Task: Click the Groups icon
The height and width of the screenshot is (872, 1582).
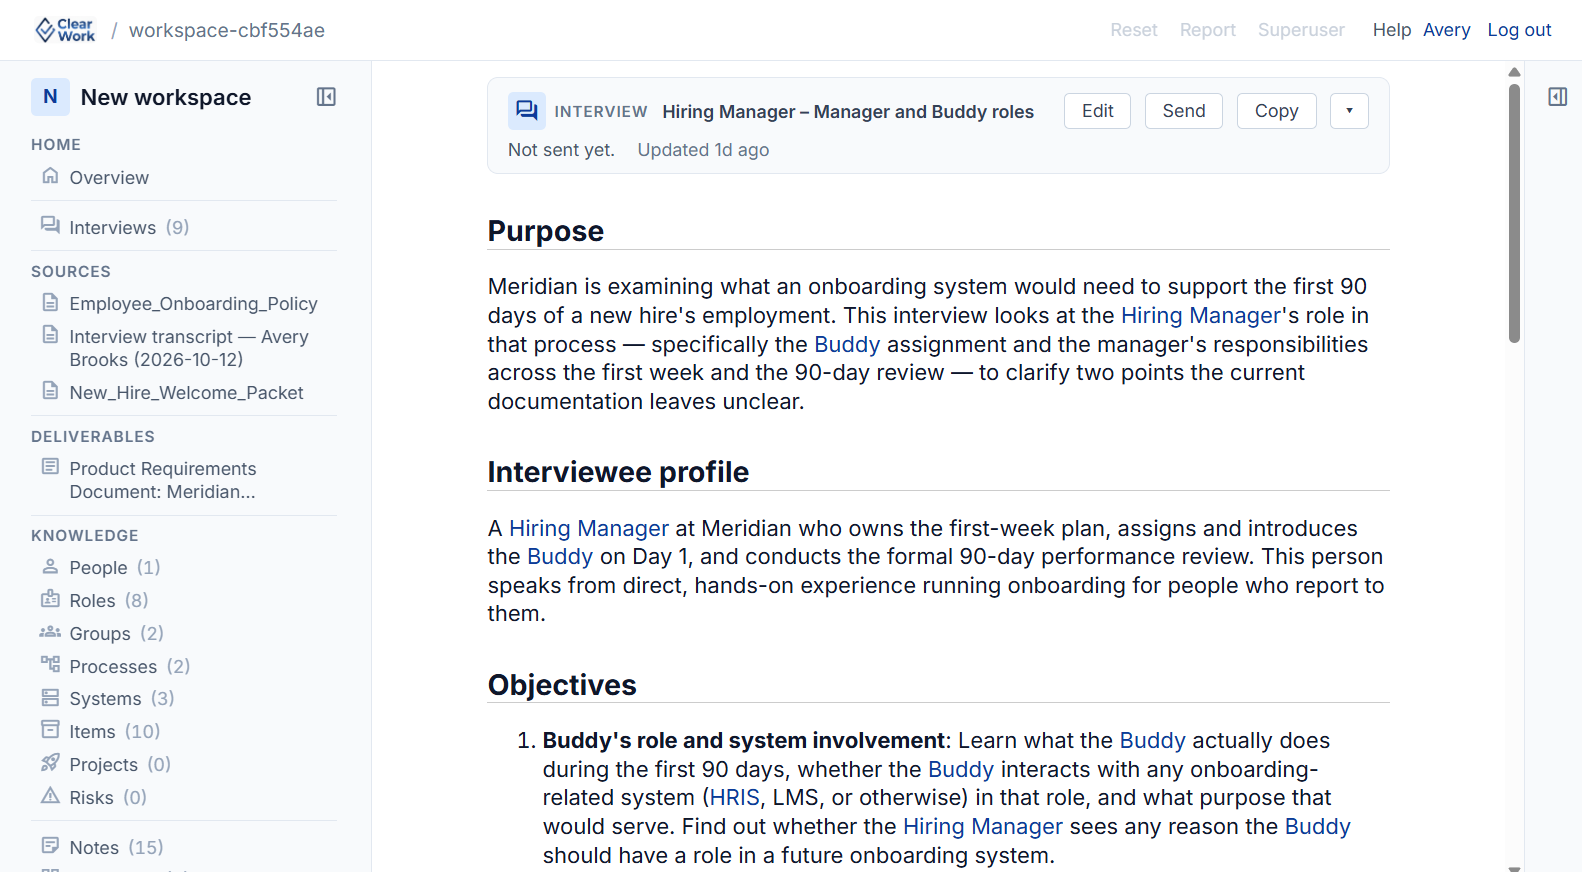Action: (x=50, y=632)
